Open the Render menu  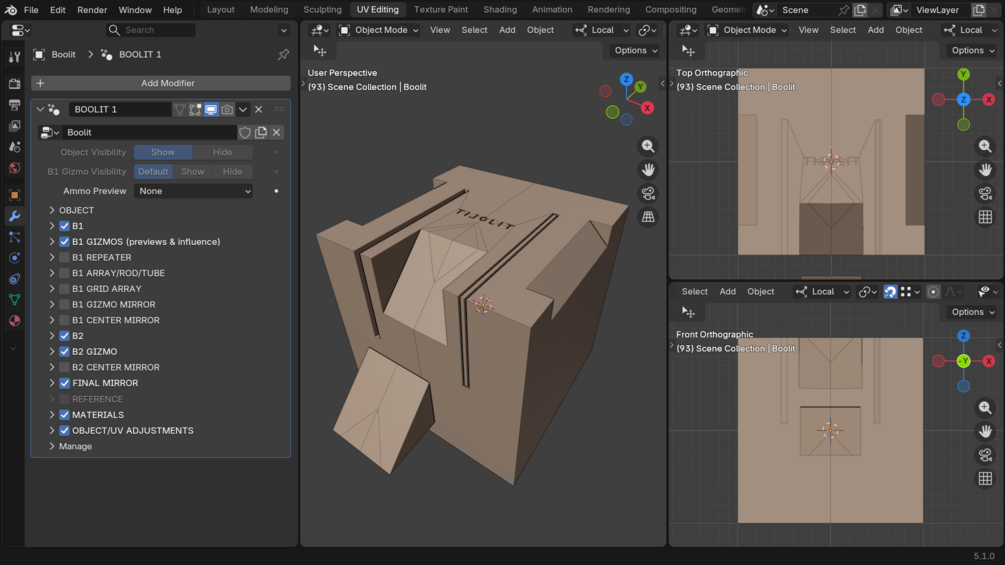[x=92, y=10]
